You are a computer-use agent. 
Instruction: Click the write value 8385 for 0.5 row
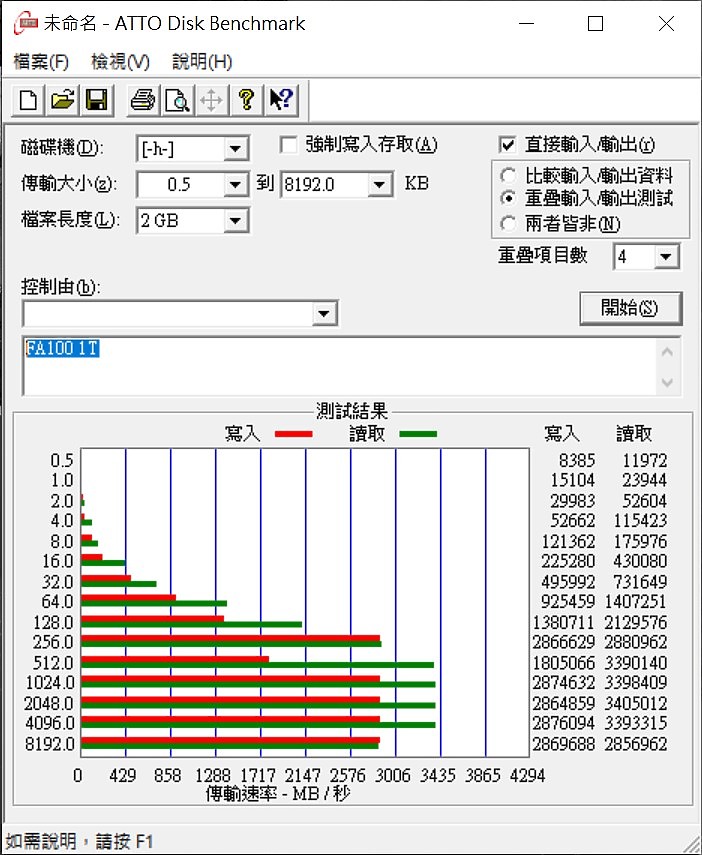pos(577,461)
